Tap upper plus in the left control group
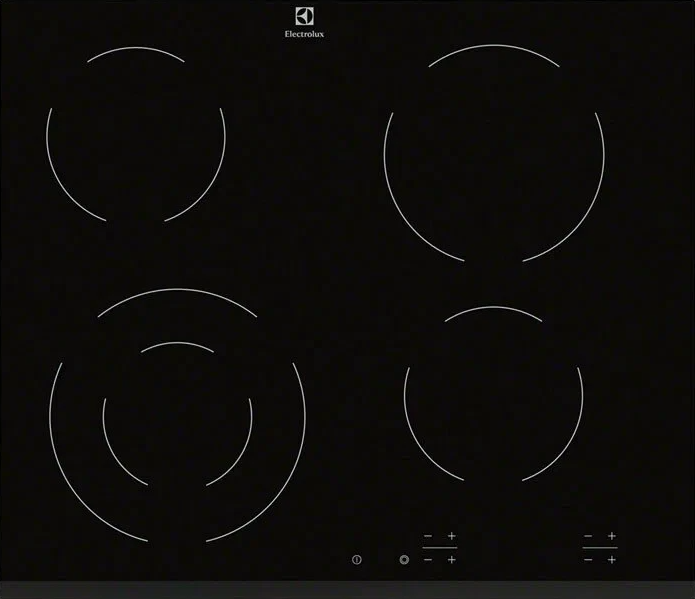The height and width of the screenshot is (599, 695). coord(452,536)
